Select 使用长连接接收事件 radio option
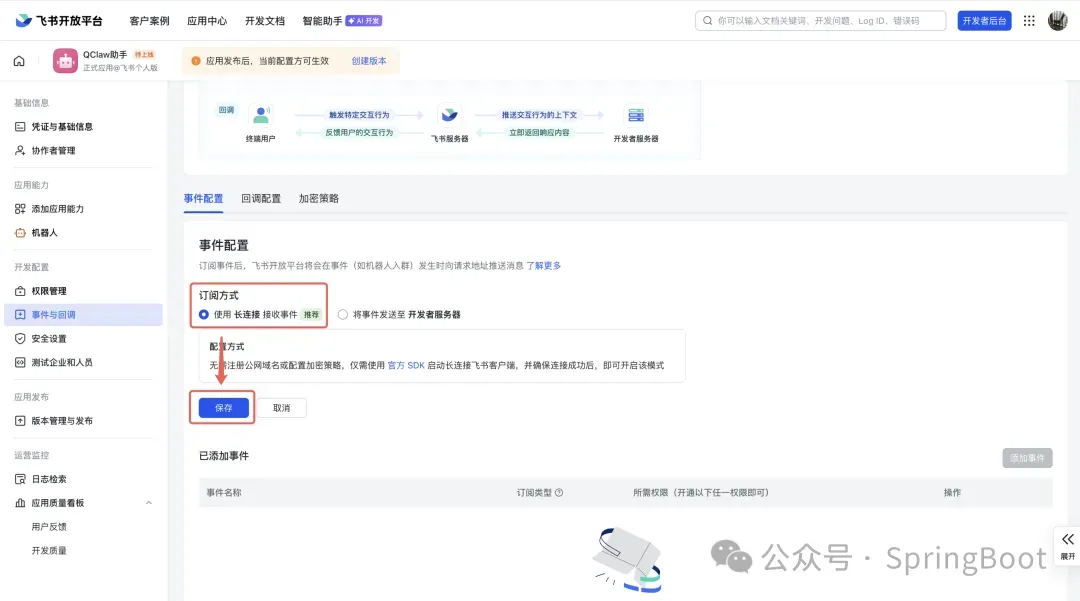Viewport: 1080px width, 601px height. click(204, 314)
